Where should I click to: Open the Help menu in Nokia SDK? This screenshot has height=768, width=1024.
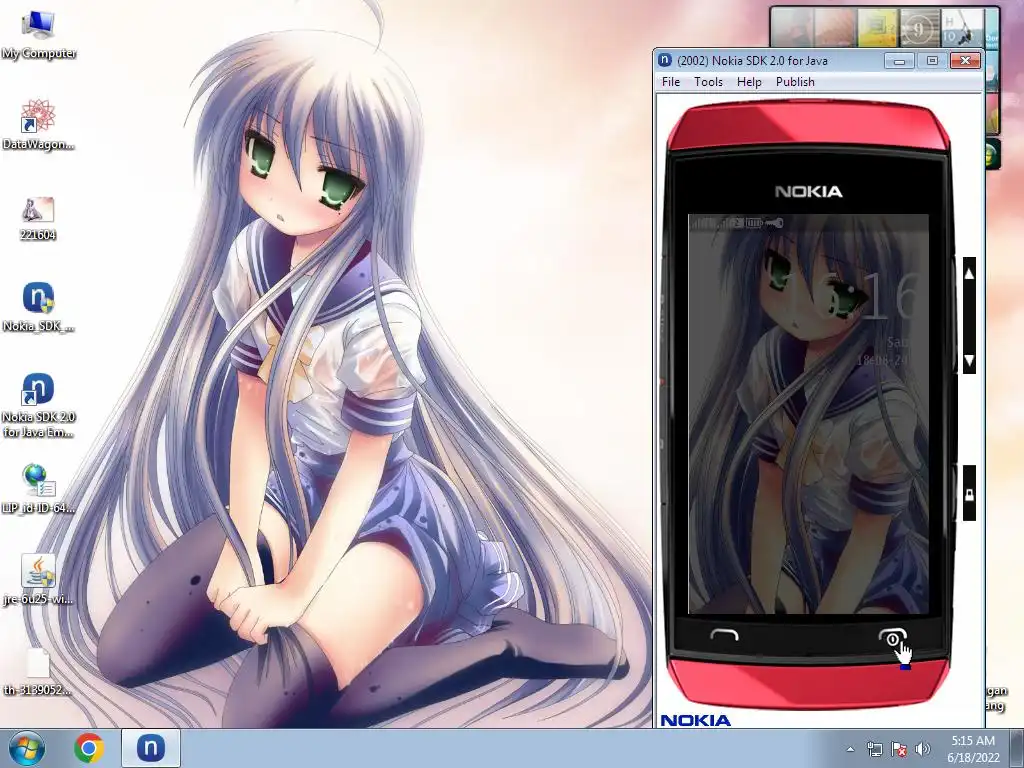coord(749,82)
